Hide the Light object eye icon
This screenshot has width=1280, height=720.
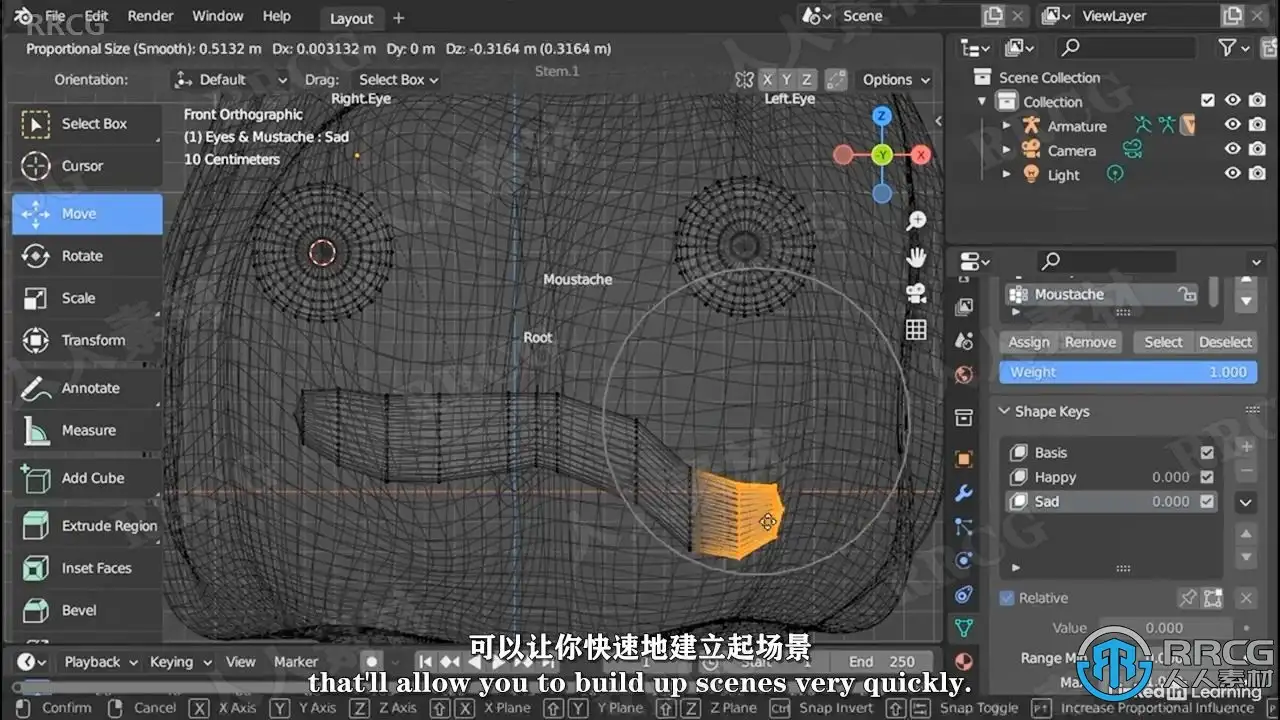point(1233,174)
